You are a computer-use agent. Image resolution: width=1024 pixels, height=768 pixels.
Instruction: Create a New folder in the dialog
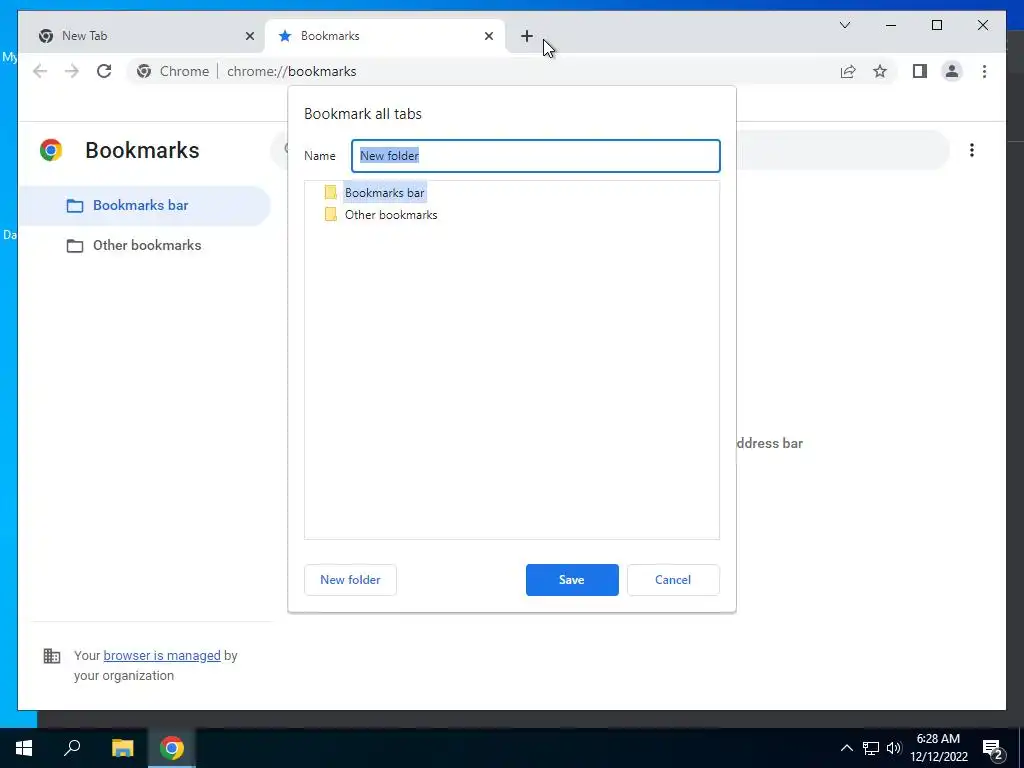pos(350,579)
